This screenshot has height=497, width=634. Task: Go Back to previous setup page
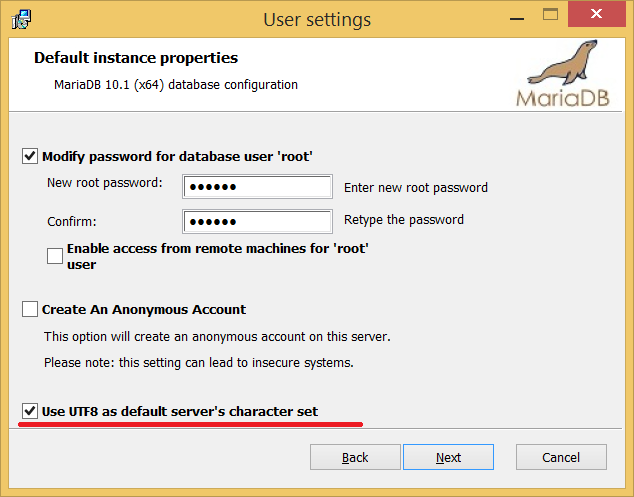coord(355,457)
